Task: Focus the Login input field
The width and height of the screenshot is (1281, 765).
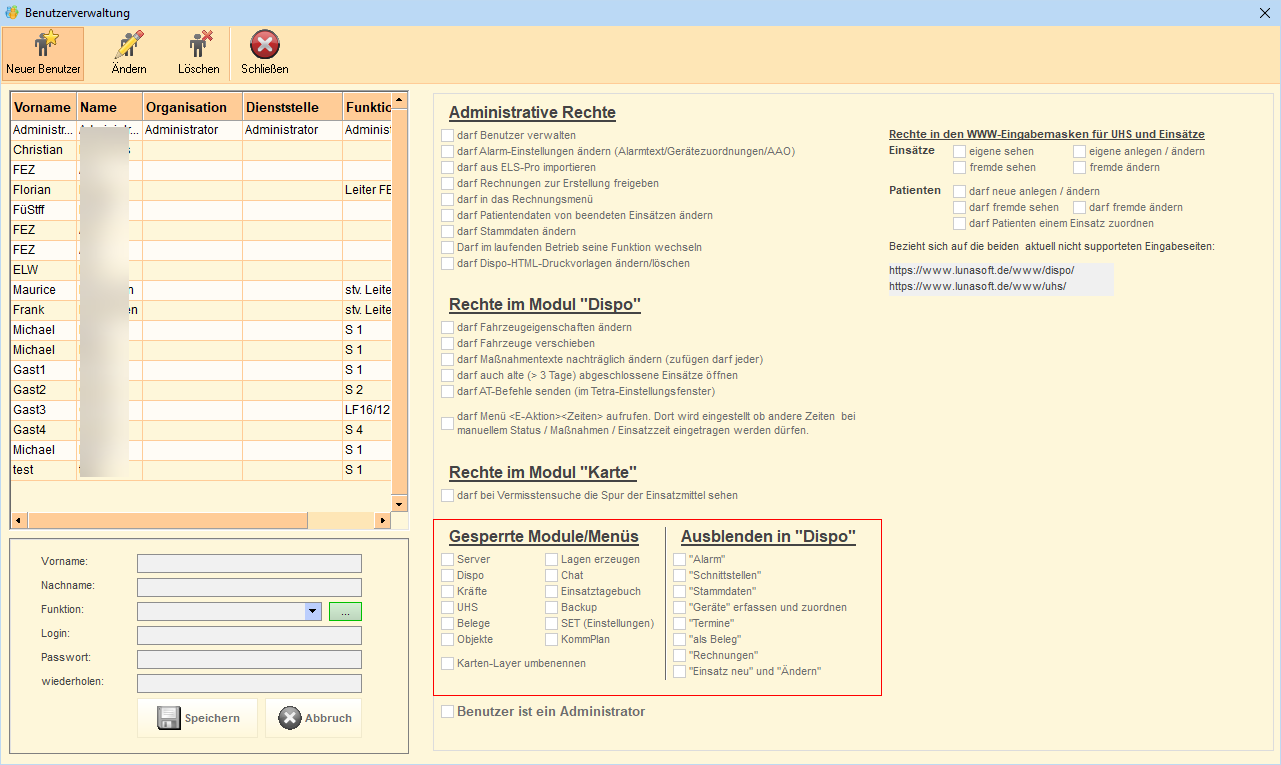Action: 249,635
